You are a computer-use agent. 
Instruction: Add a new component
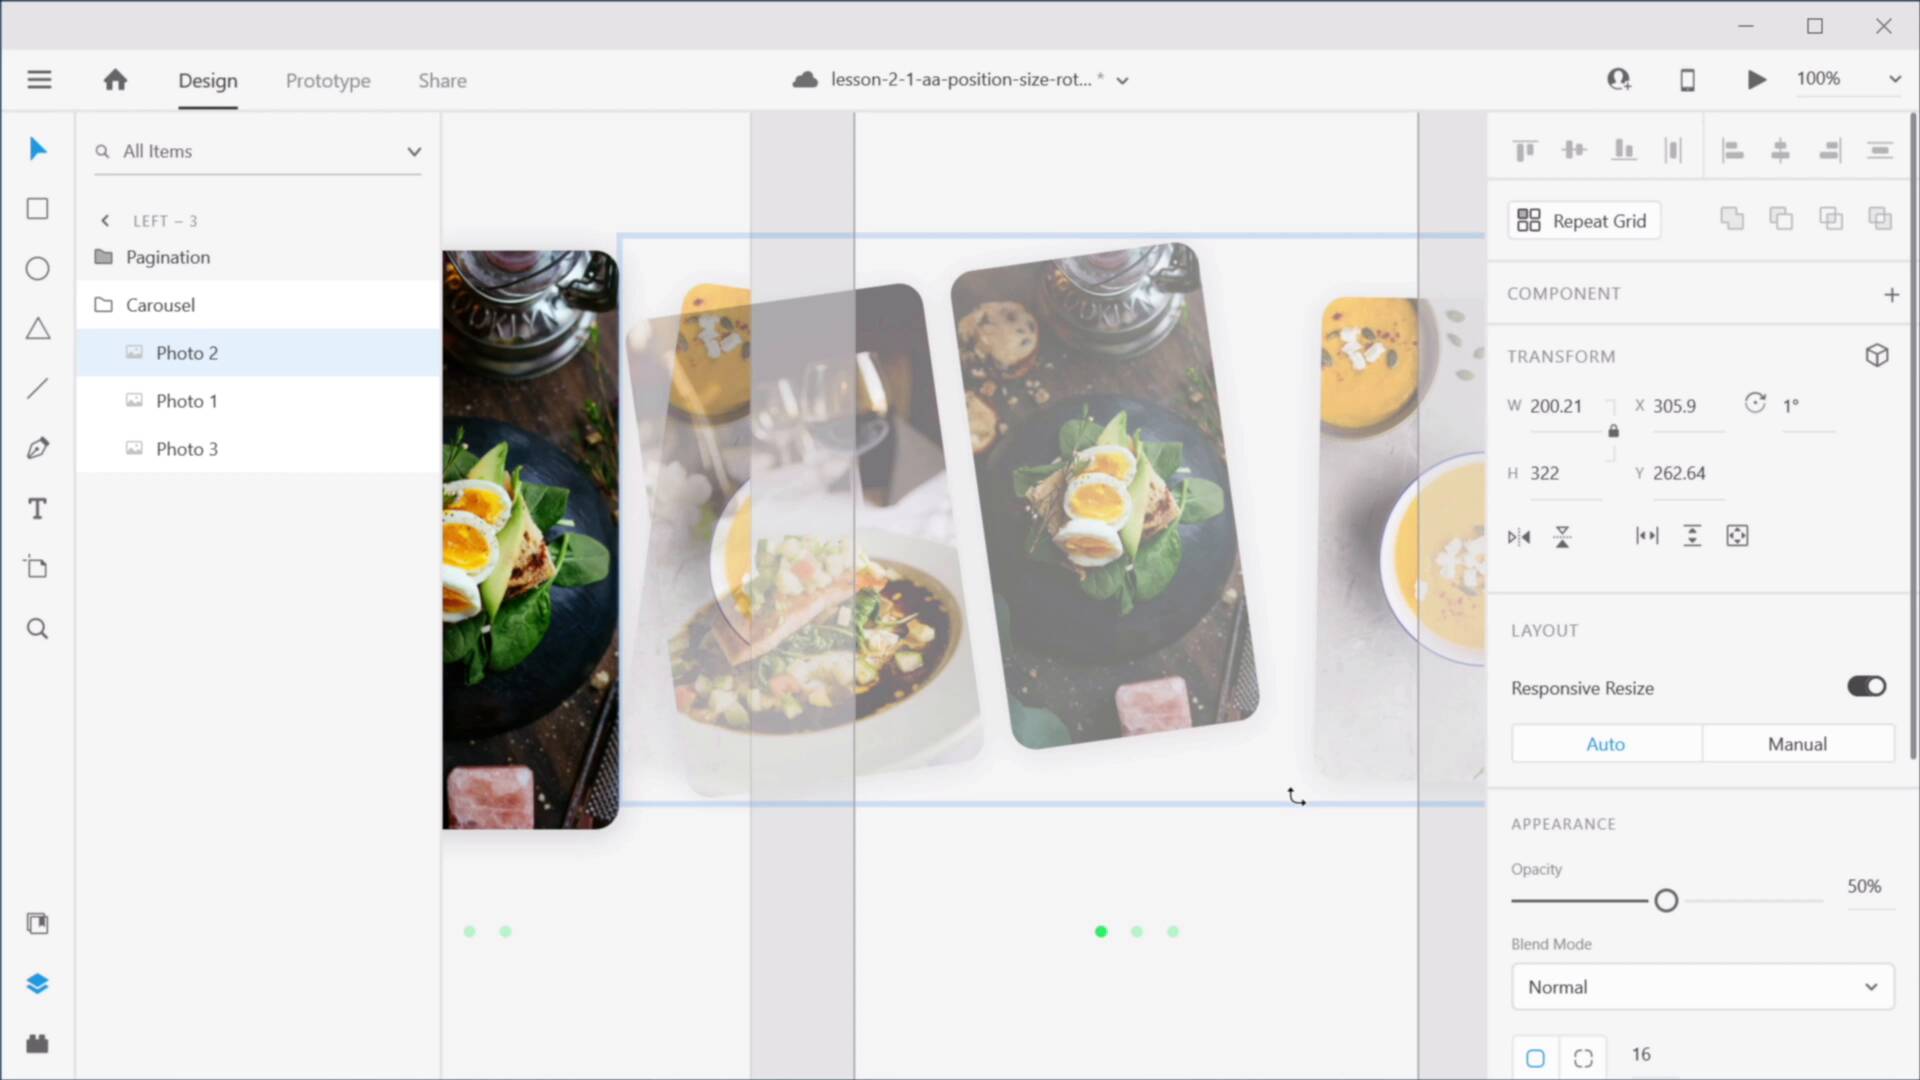click(x=1891, y=294)
